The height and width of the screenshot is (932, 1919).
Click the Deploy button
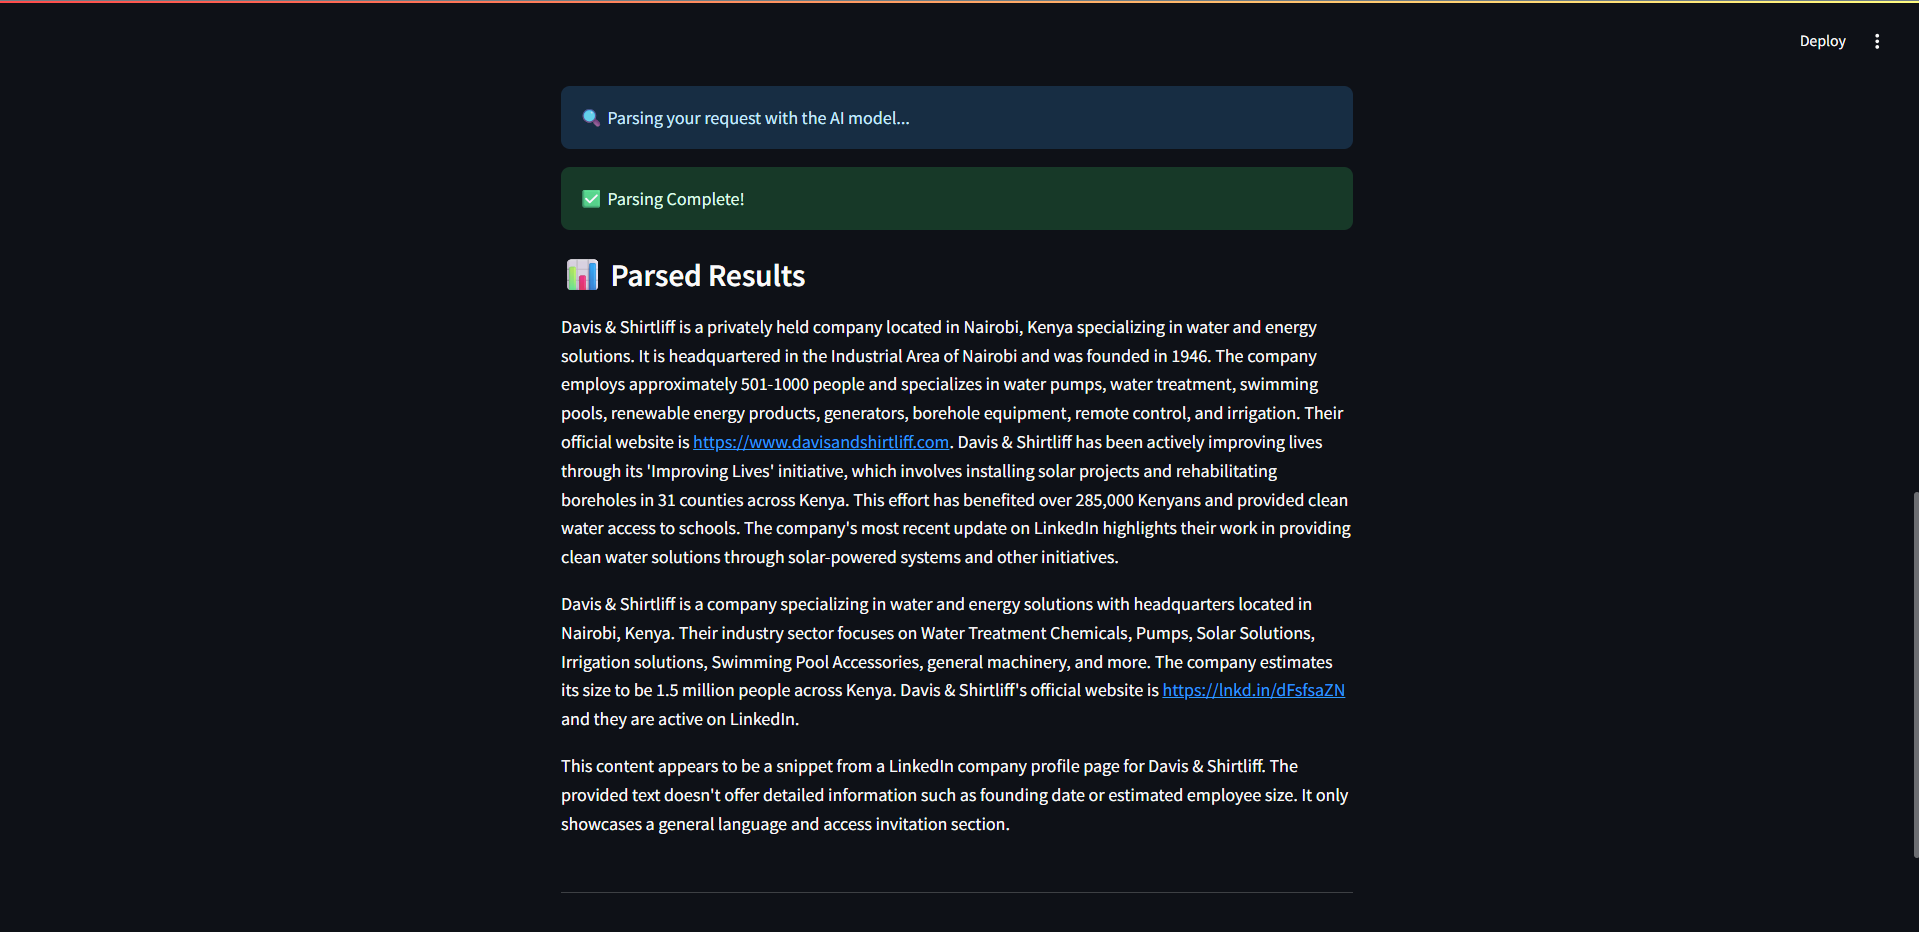click(1822, 41)
